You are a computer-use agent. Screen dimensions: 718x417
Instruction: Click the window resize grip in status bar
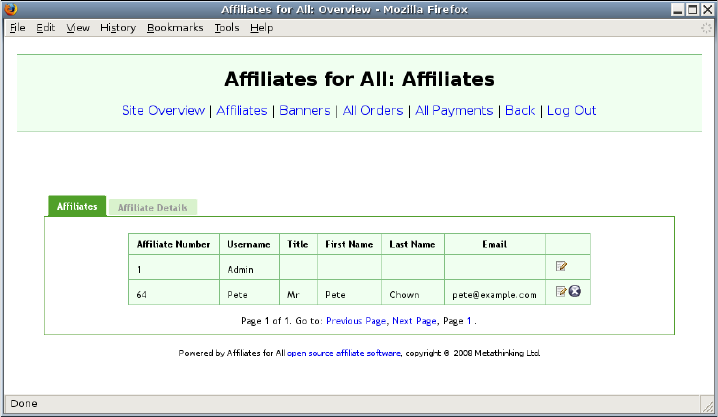pos(707,405)
